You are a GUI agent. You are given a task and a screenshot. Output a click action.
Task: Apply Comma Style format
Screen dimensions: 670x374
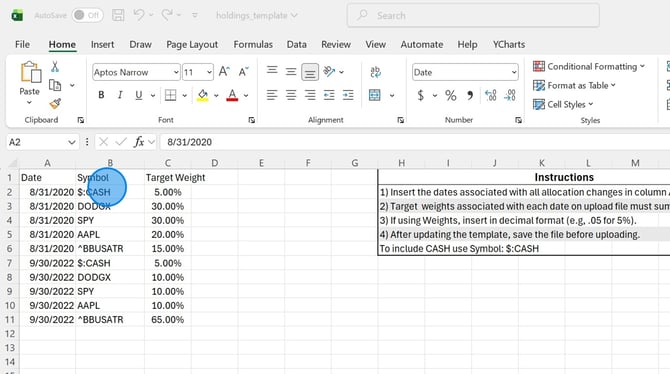click(x=470, y=95)
